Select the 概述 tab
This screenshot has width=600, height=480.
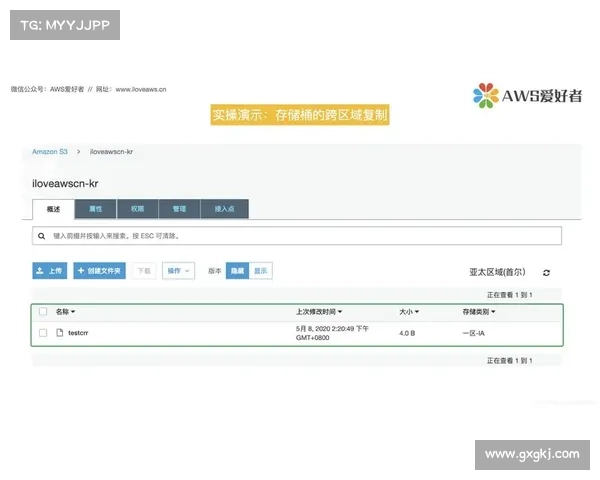pos(53,209)
